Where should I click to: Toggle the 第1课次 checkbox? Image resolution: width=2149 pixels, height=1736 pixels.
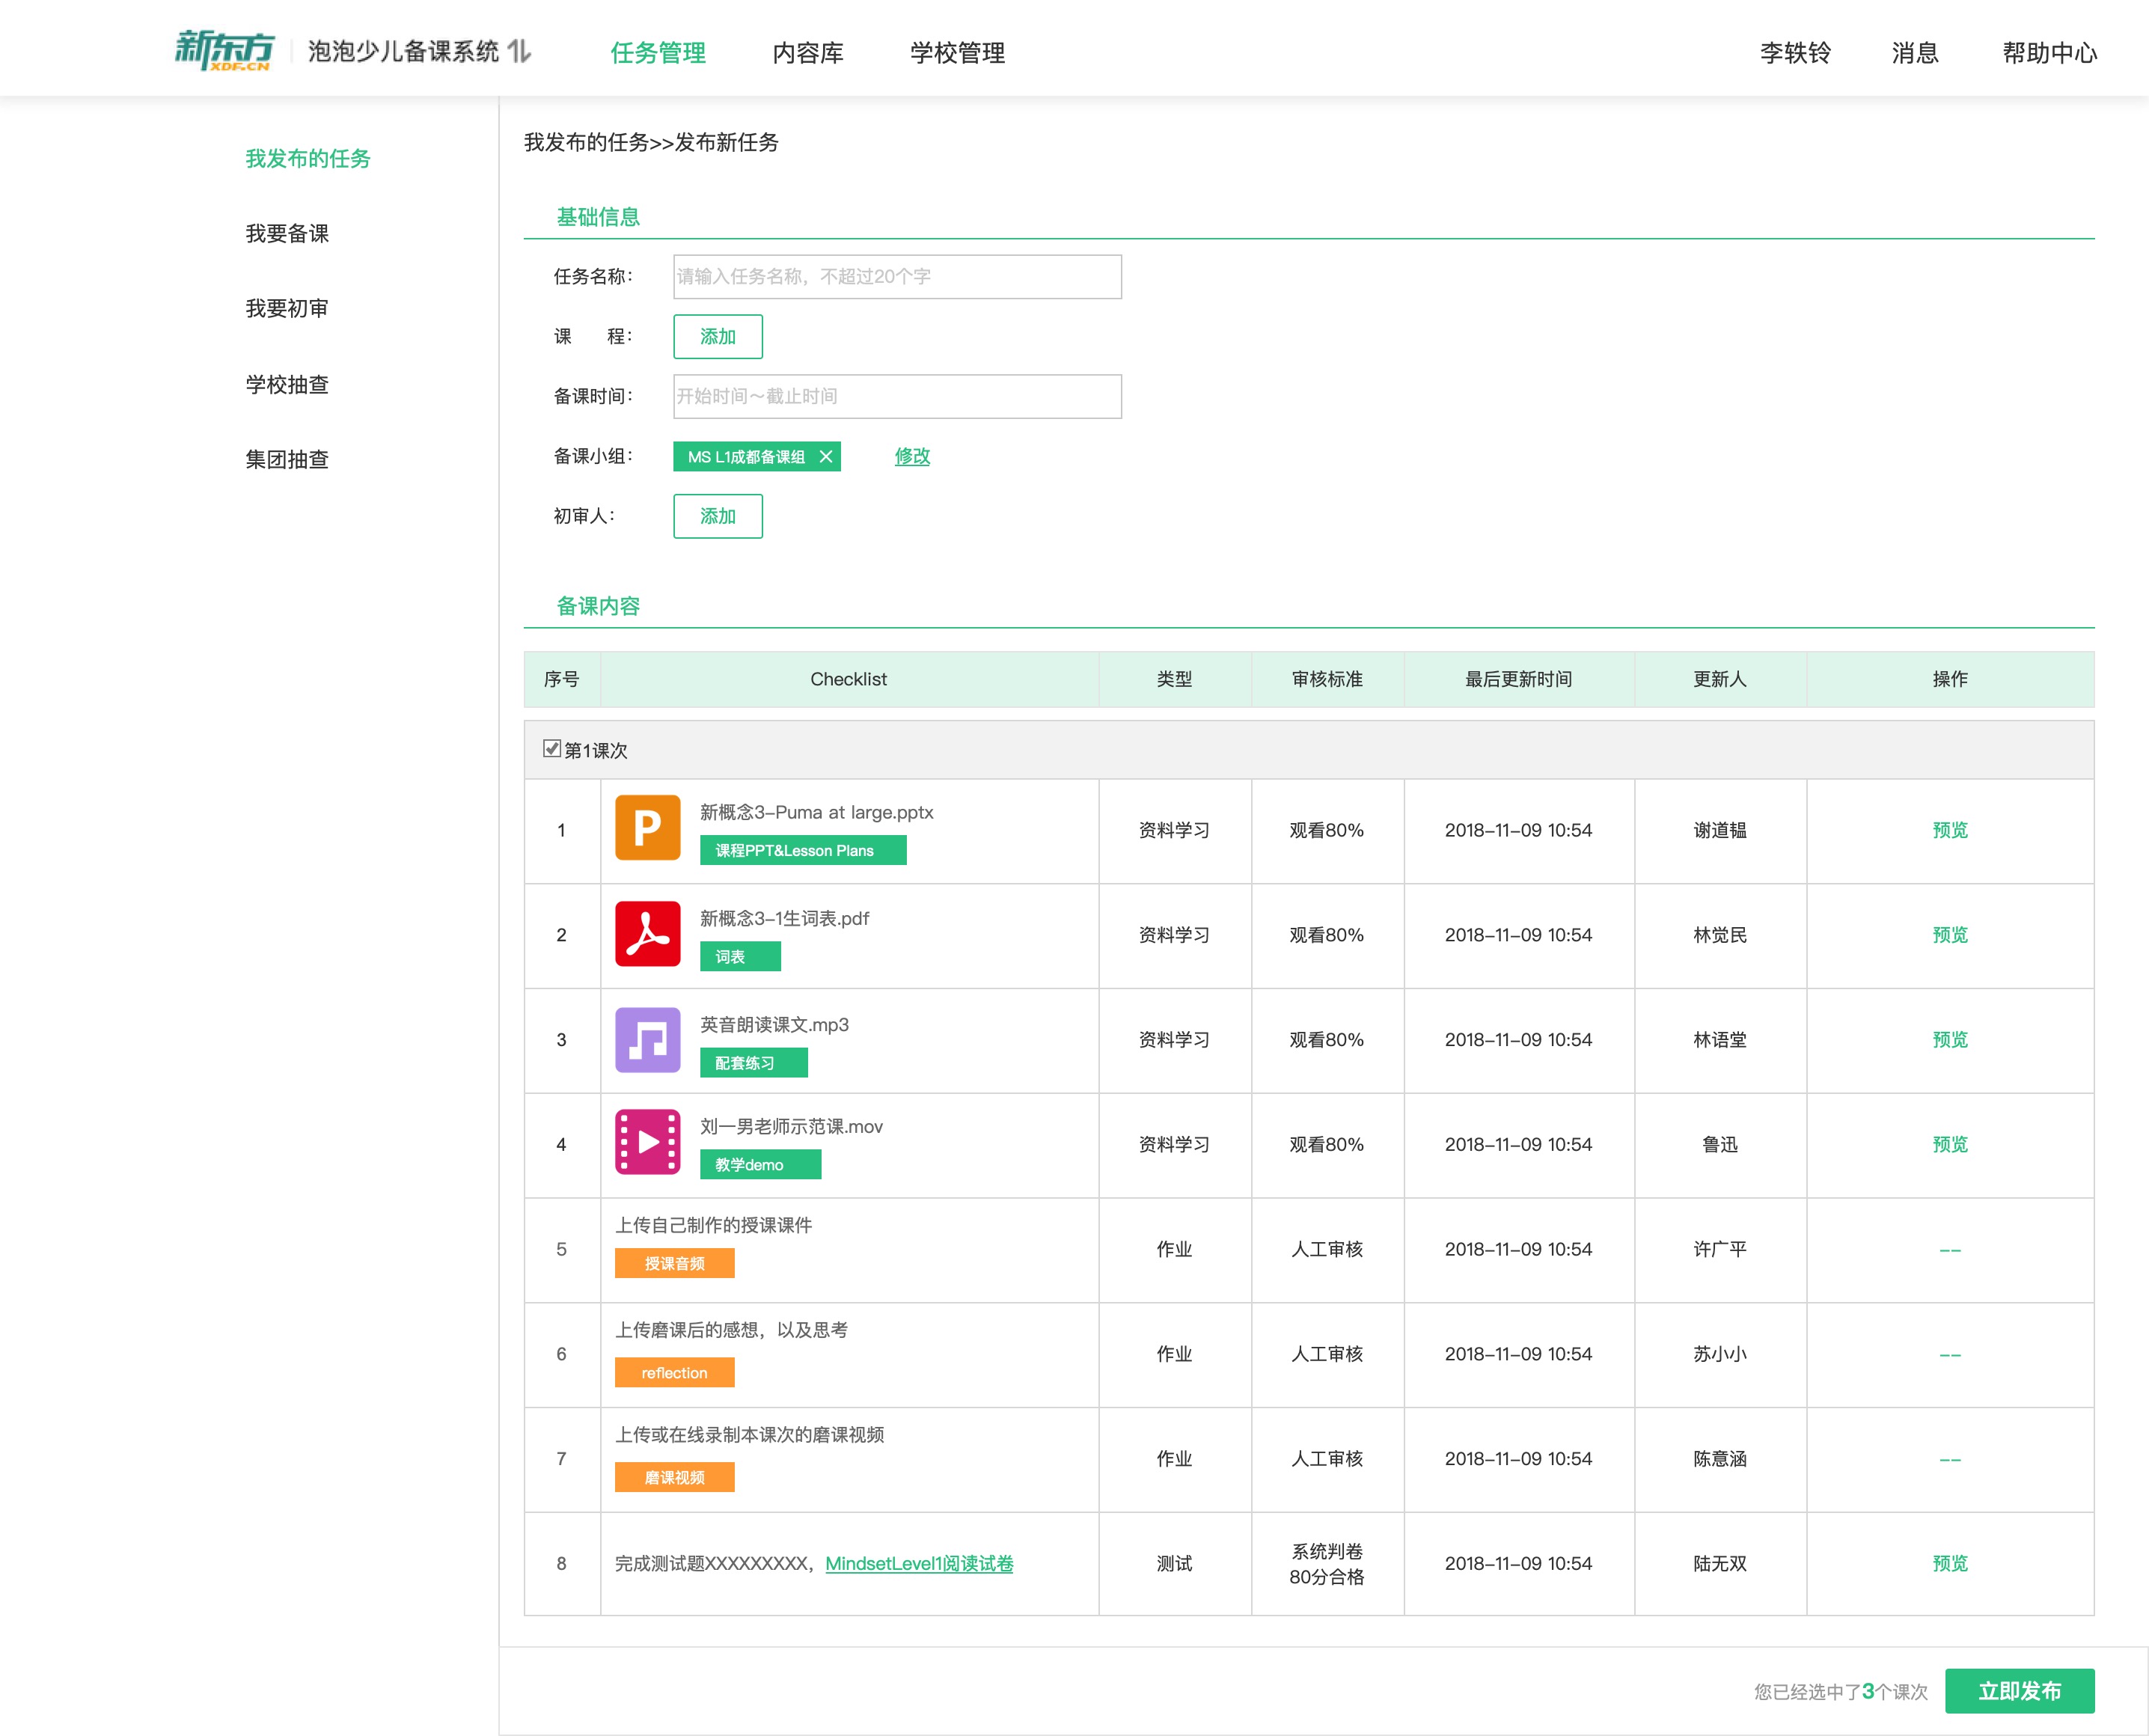(551, 748)
